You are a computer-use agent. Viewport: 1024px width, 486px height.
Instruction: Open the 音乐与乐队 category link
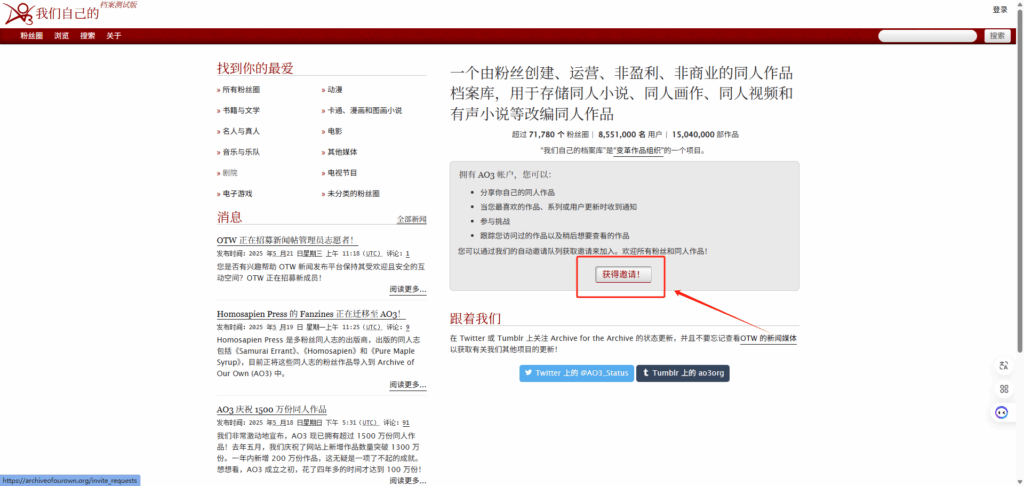[240, 152]
